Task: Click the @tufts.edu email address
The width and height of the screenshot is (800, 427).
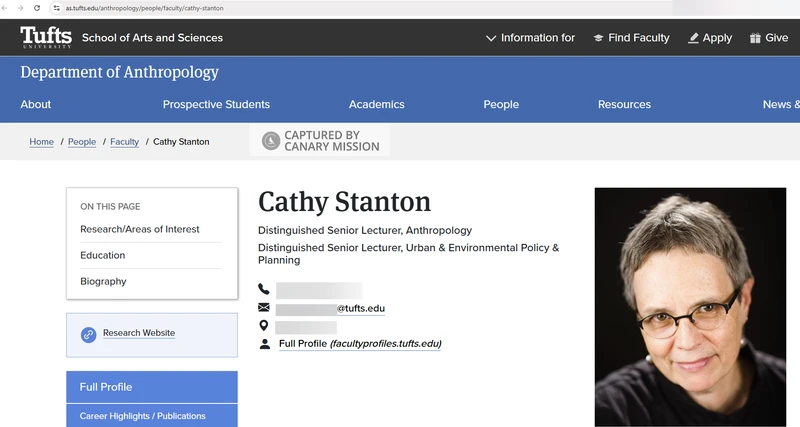Action: 360,308
